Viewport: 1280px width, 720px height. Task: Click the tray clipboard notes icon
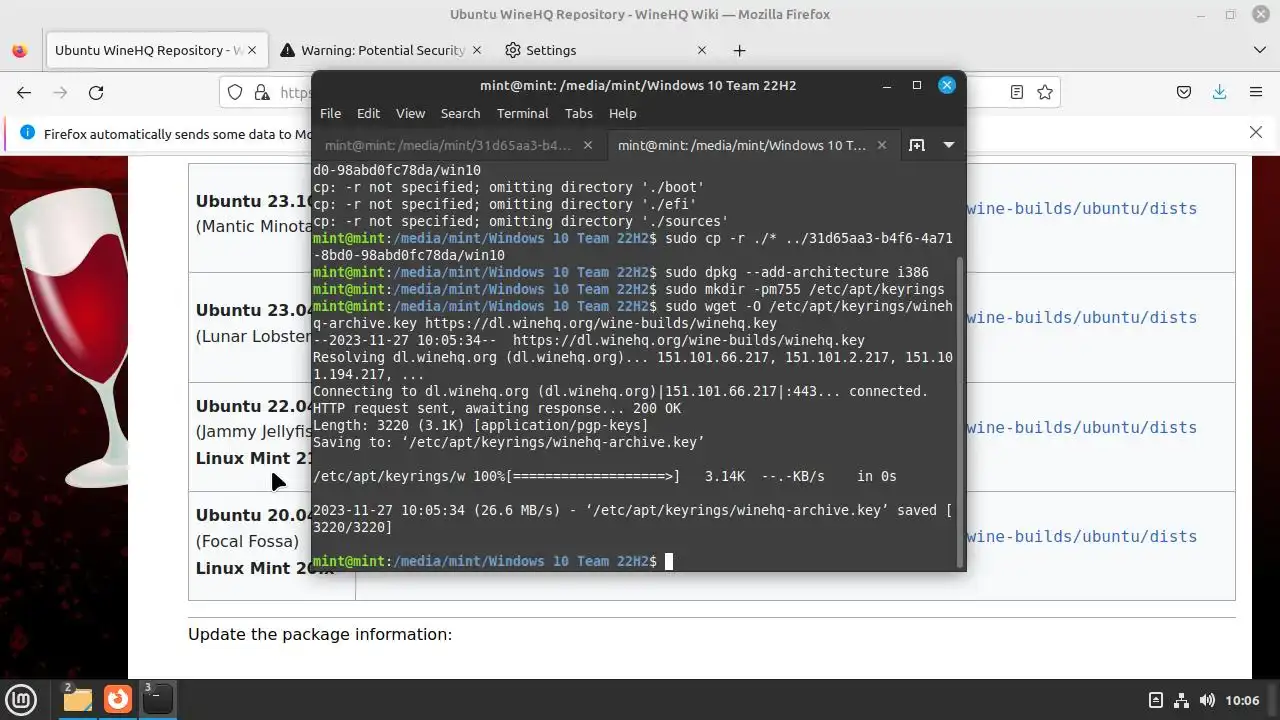(1156, 700)
